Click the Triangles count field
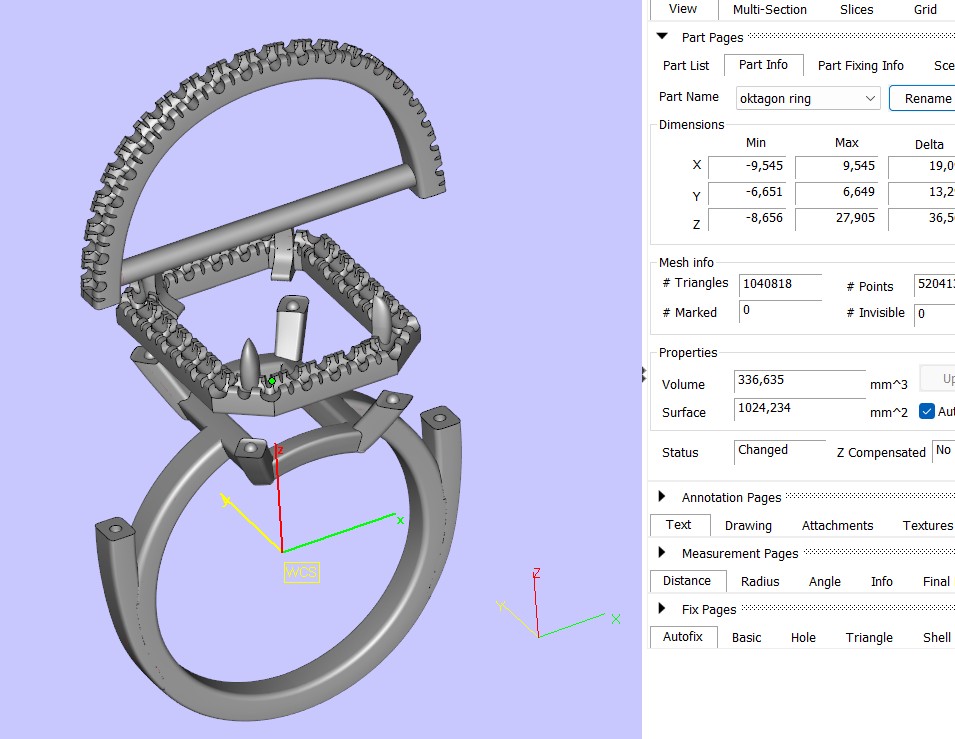 click(780, 285)
